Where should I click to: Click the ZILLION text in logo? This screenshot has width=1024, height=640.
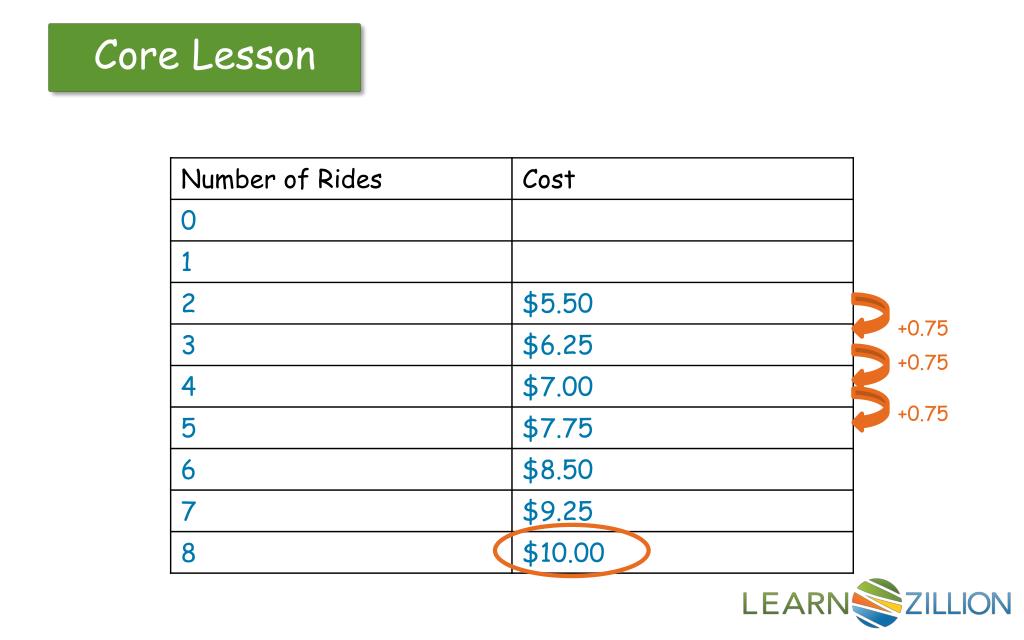(958, 603)
